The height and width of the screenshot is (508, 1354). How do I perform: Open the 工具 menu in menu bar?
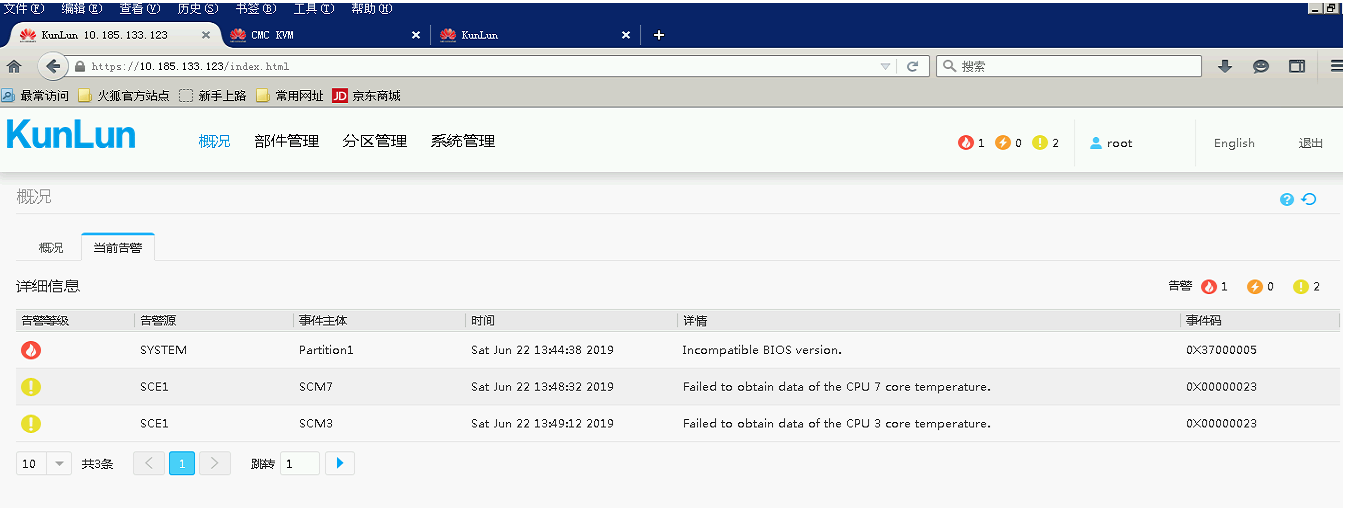click(x=314, y=8)
